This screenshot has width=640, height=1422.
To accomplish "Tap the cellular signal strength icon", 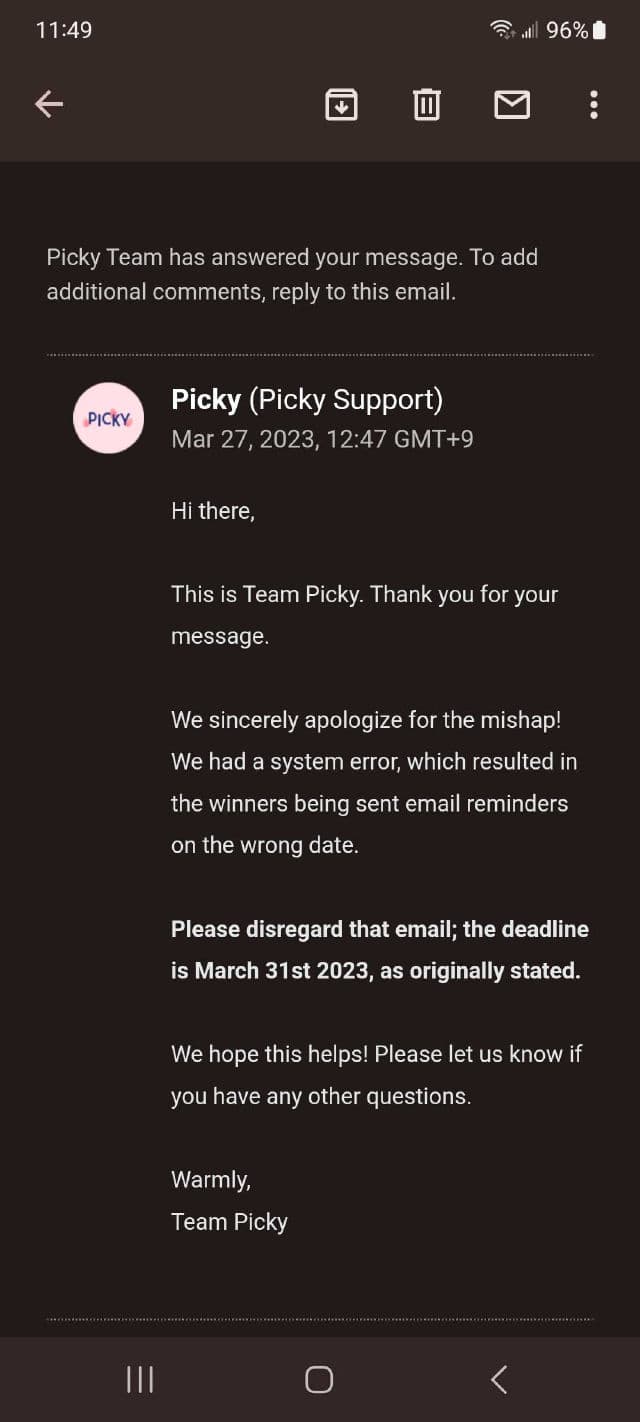I will click(529, 31).
